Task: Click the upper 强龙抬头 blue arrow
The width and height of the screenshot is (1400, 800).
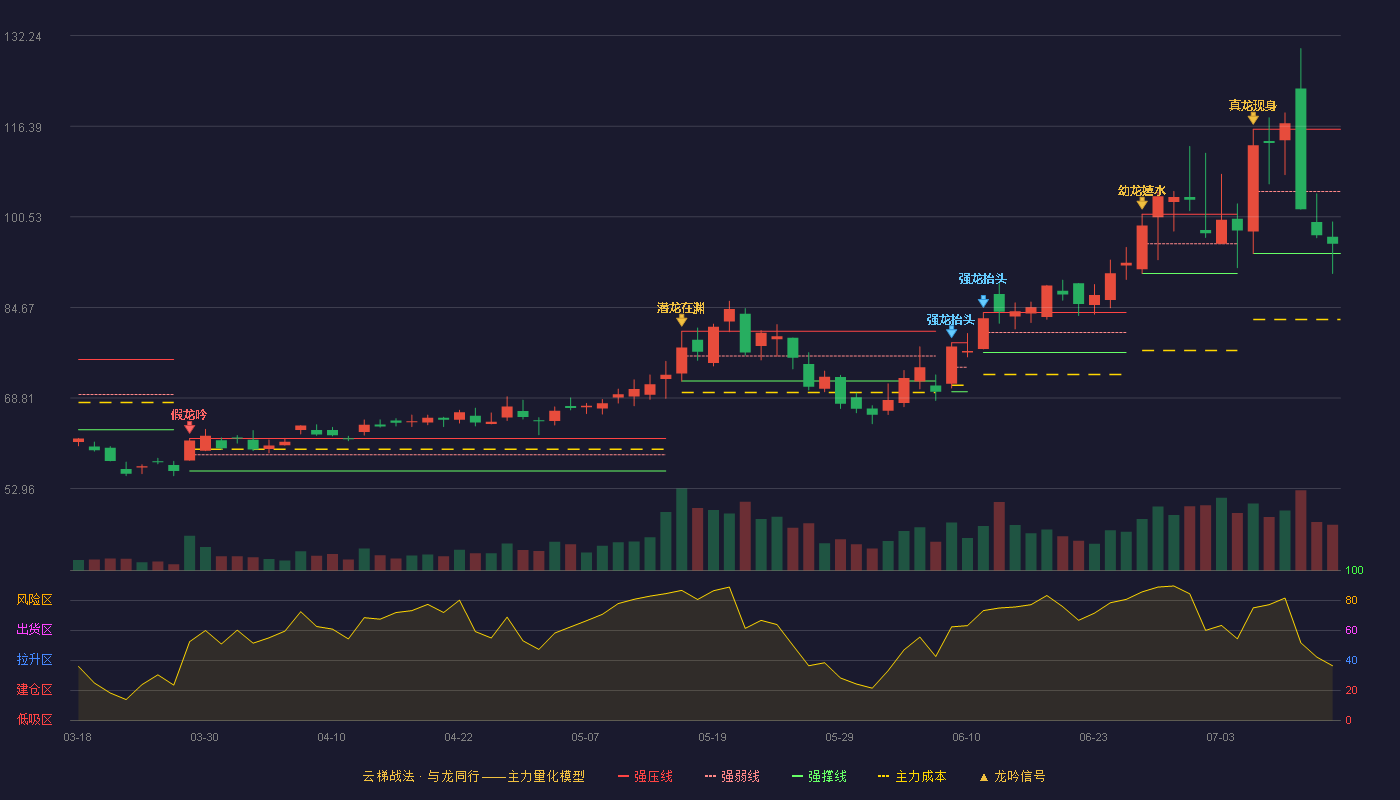Action: pos(983,301)
